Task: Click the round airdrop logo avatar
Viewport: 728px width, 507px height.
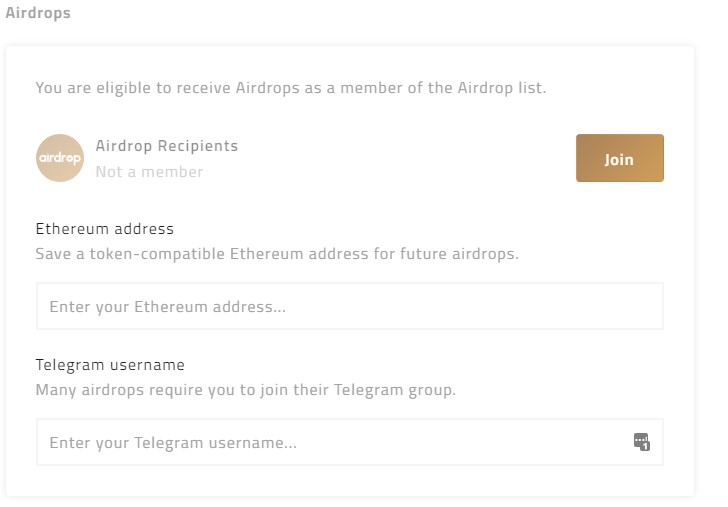Action: (60, 158)
